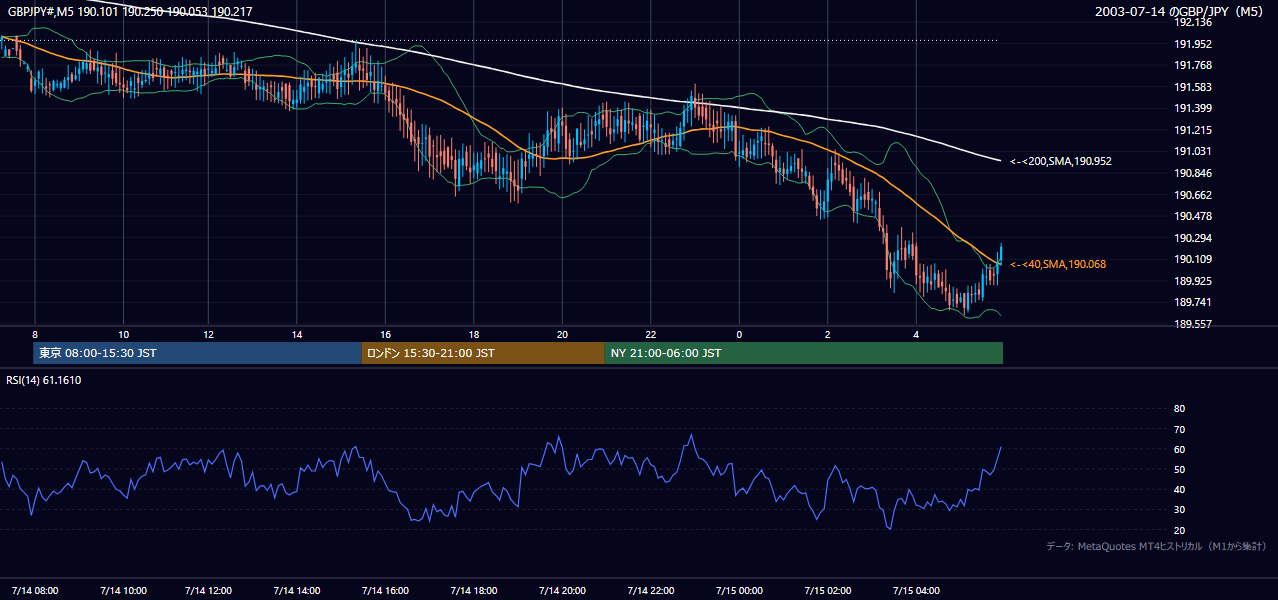Screen dimensions: 1278x600
Task: Click the date label 7/15 04:00
Action: [915, 590]
